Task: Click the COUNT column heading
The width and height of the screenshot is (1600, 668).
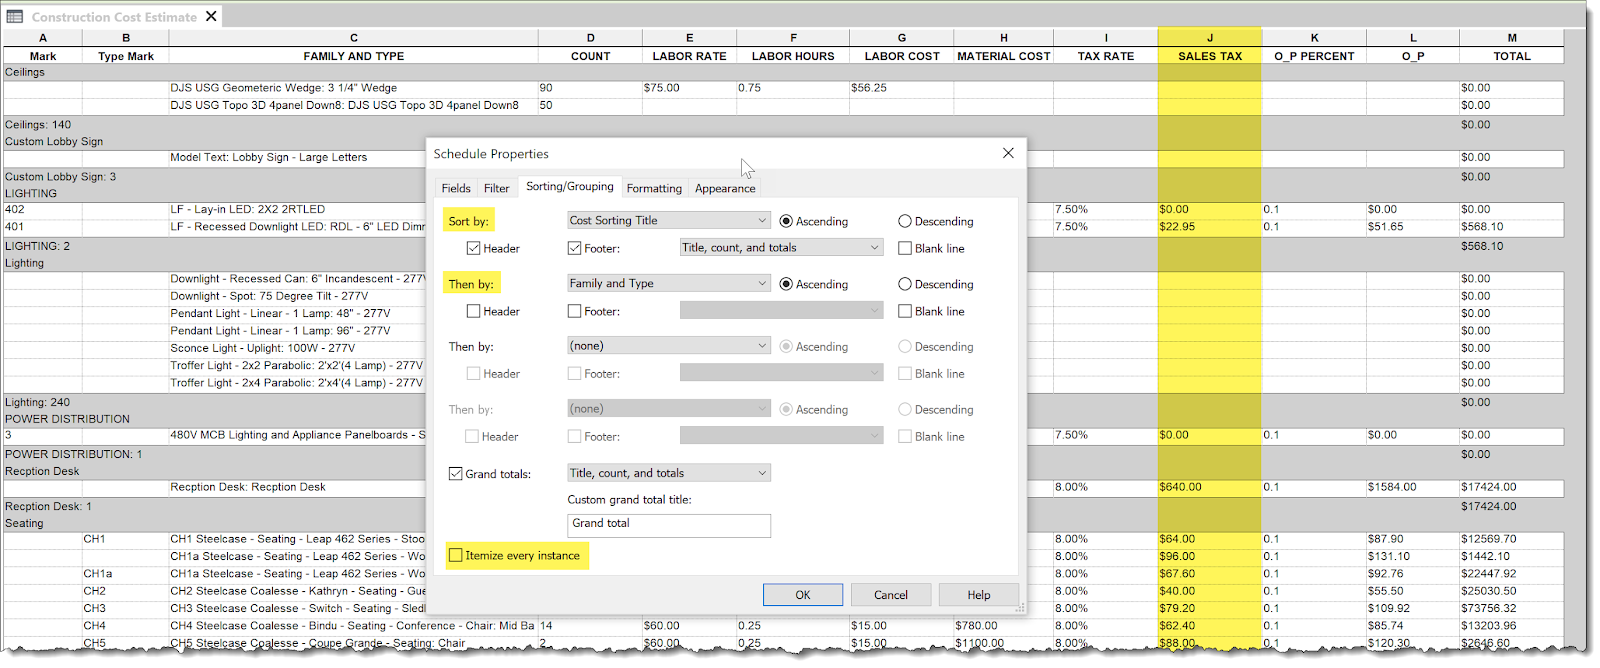Action: click(591, 56)
